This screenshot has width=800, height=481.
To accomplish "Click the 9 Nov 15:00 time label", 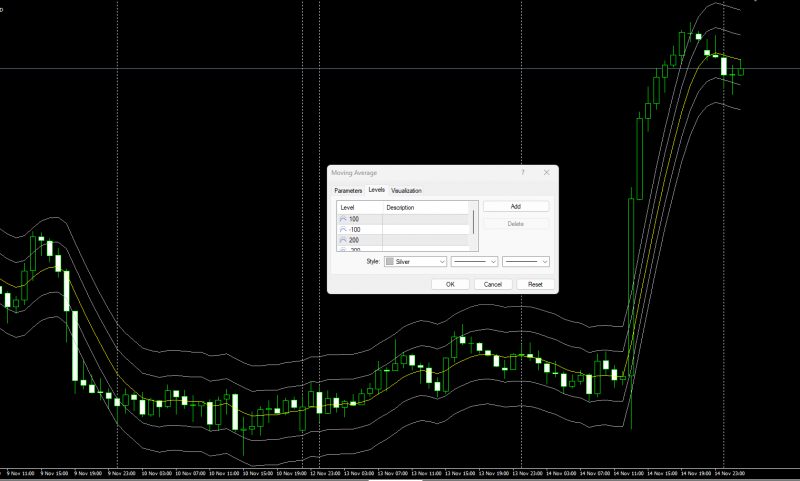I will point(54,473).
